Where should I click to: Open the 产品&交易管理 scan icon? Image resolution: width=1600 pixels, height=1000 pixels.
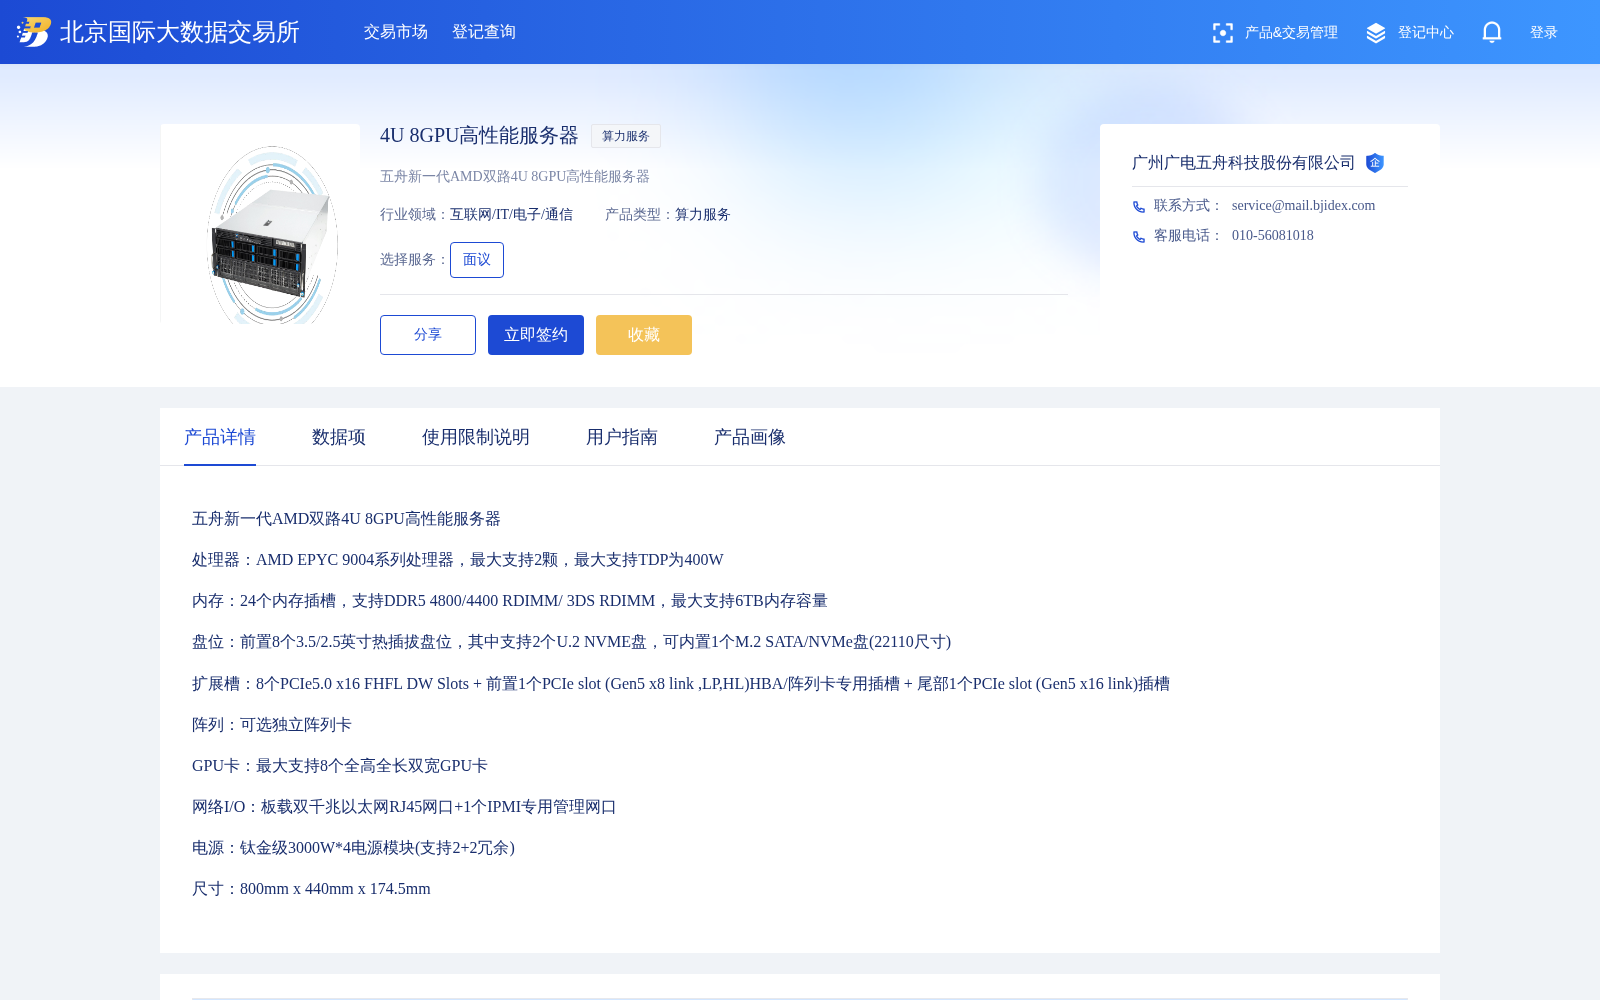[x=1222, y=33]
